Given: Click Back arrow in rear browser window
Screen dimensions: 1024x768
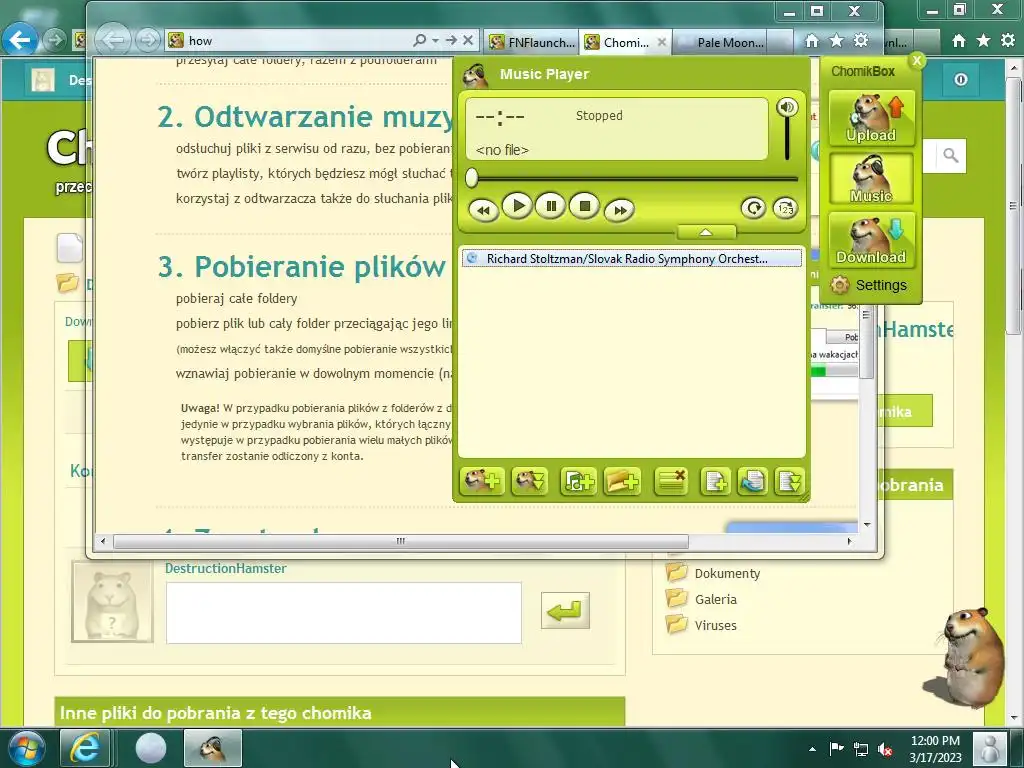Looking at the screenshot, I should pos(20,40).
